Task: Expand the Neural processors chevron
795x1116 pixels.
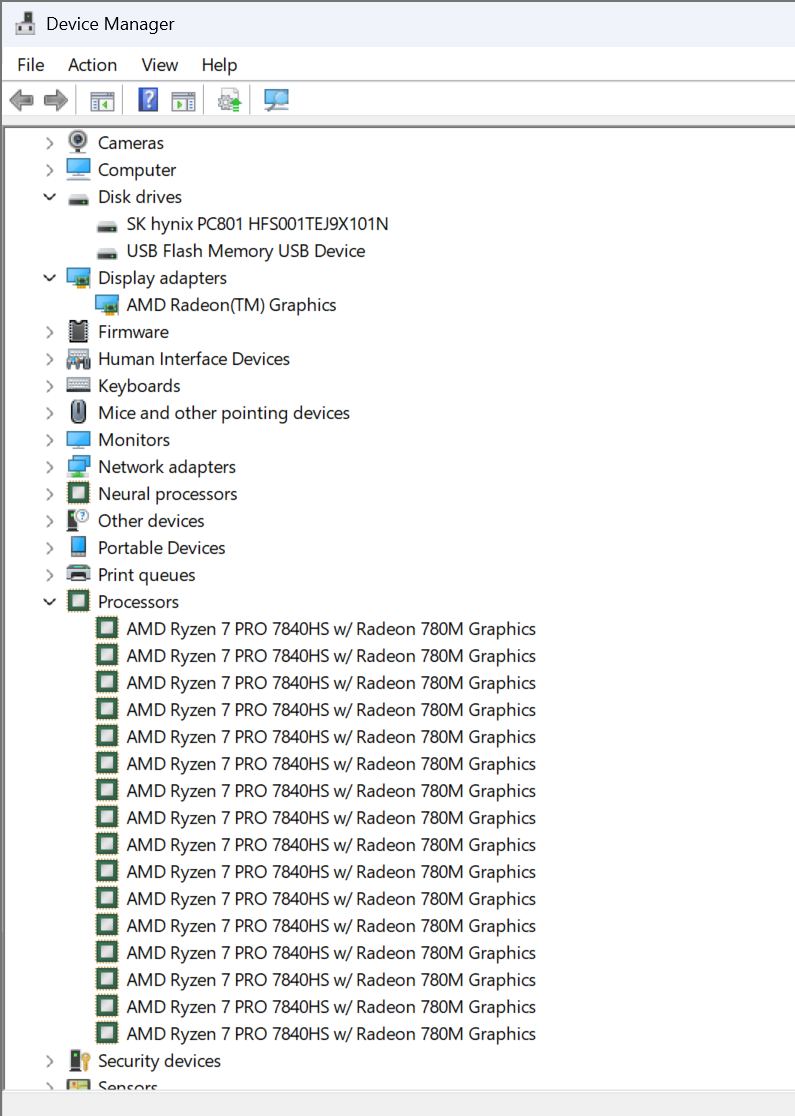Action: (49, 495)
